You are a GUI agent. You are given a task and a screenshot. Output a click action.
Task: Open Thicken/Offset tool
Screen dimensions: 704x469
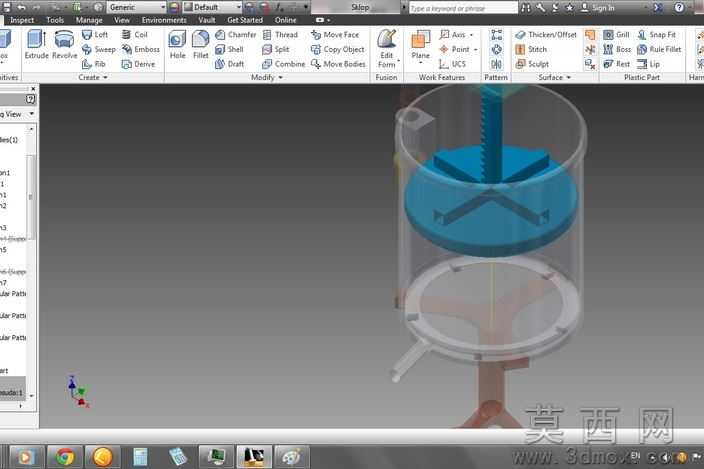(x=546, y=35)
